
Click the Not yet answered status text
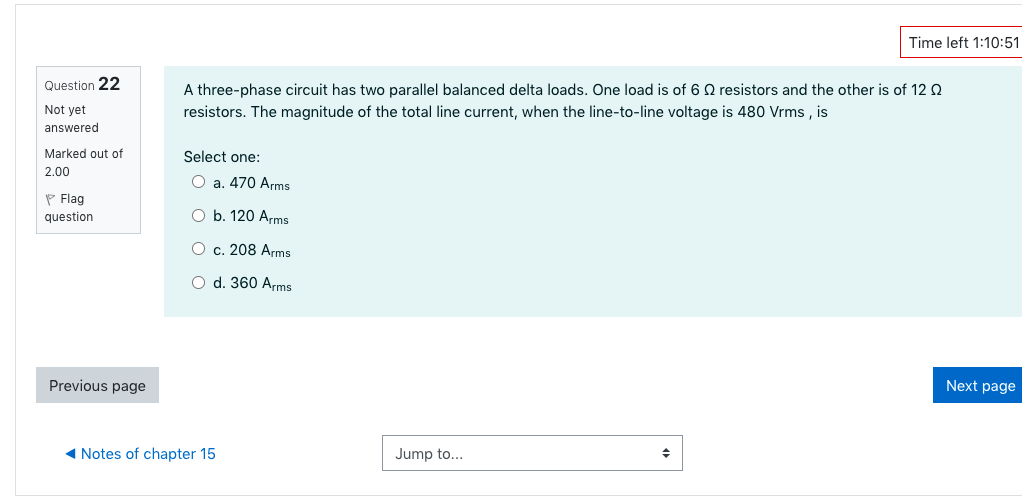tap(71, 119)
